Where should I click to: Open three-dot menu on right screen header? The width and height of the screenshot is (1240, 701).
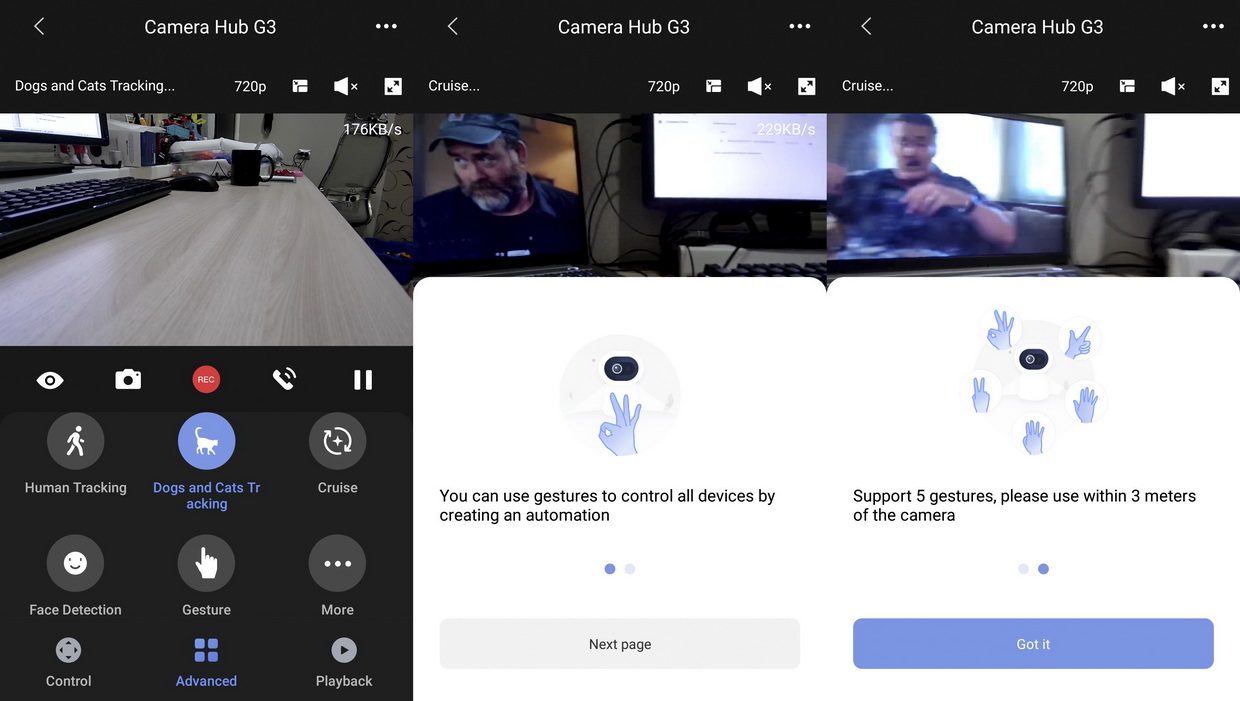pos(1213,27)
